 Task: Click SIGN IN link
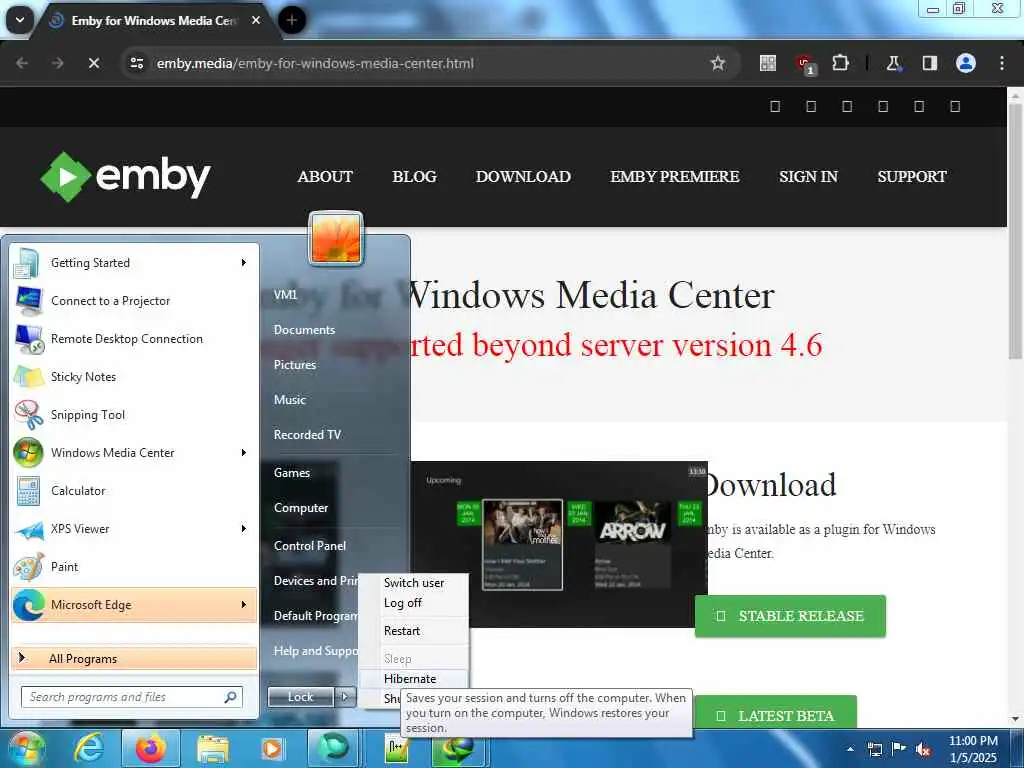(x=808, y=176)
